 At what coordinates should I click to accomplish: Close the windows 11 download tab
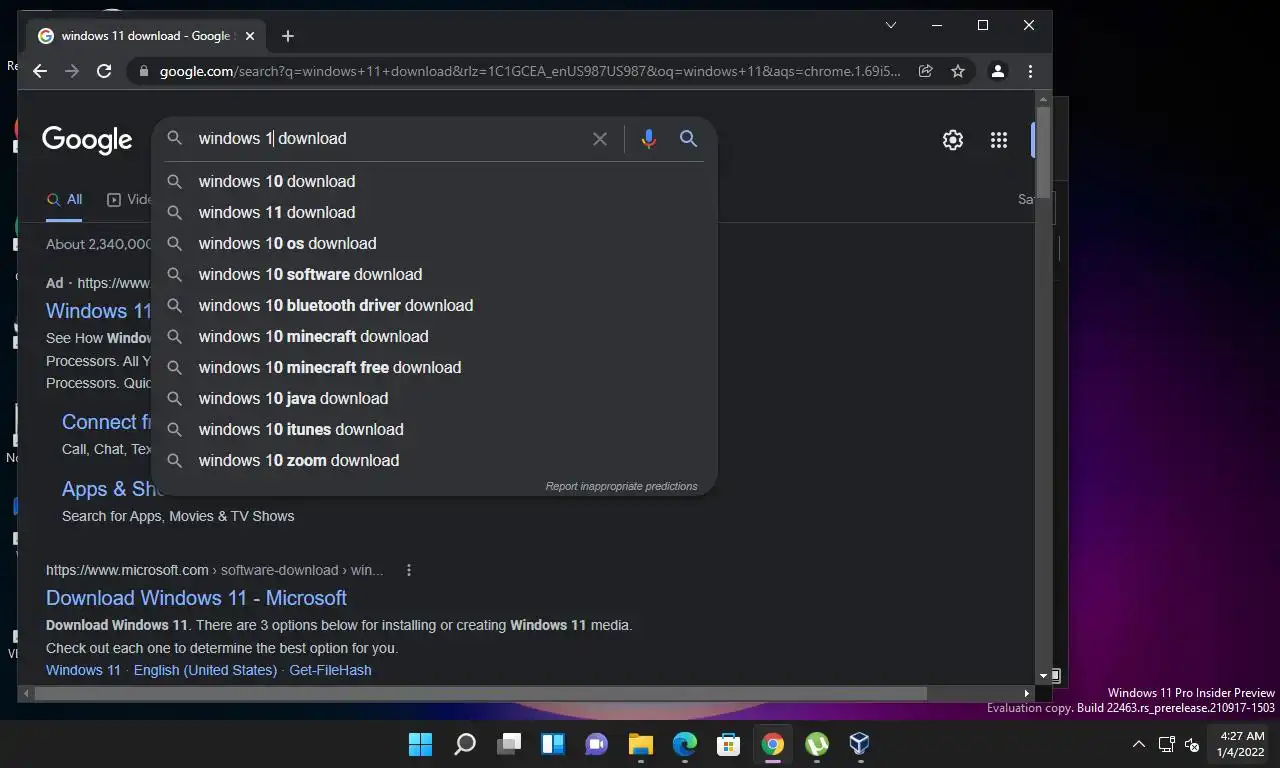250,36
